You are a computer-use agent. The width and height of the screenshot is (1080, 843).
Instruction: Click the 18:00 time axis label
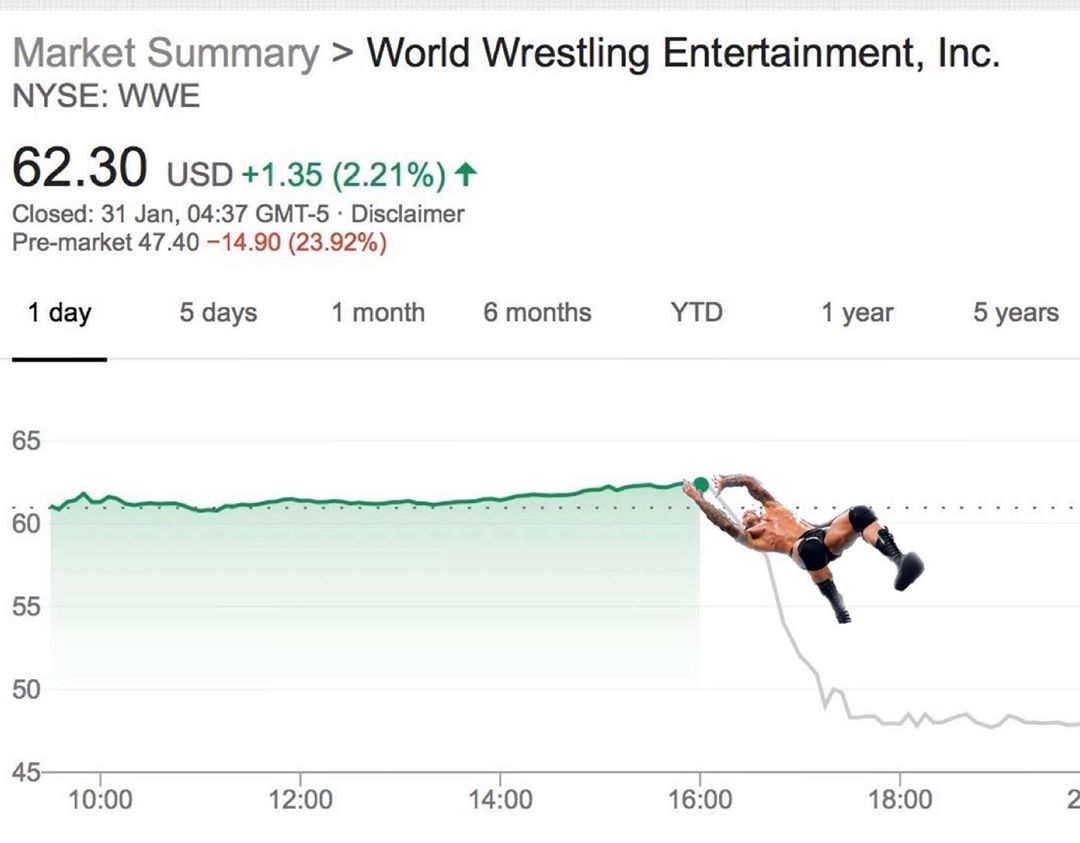pos(900,799)
